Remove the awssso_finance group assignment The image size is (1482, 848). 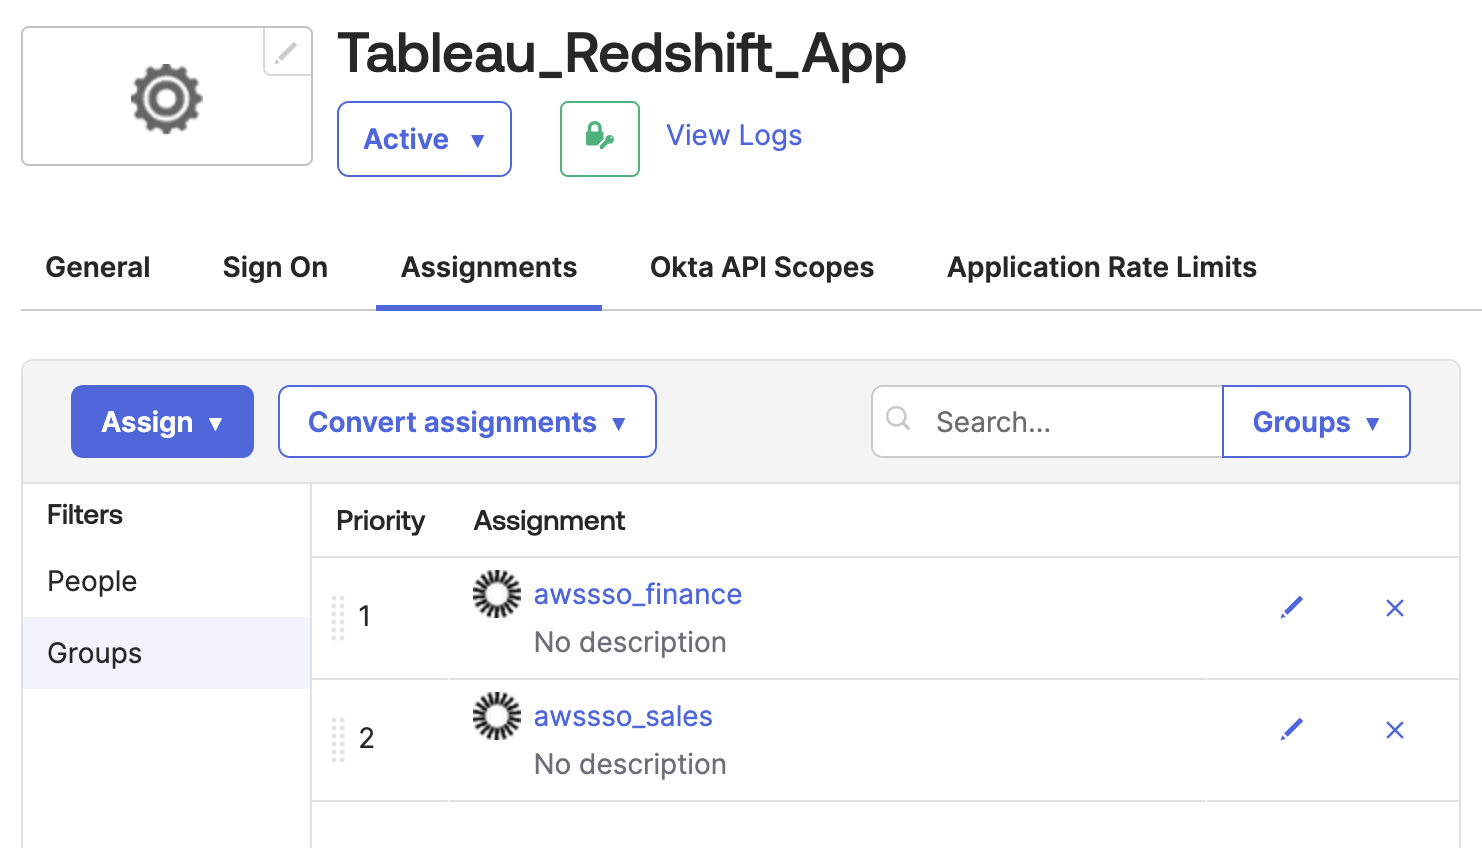click(x=1395, y=608)
